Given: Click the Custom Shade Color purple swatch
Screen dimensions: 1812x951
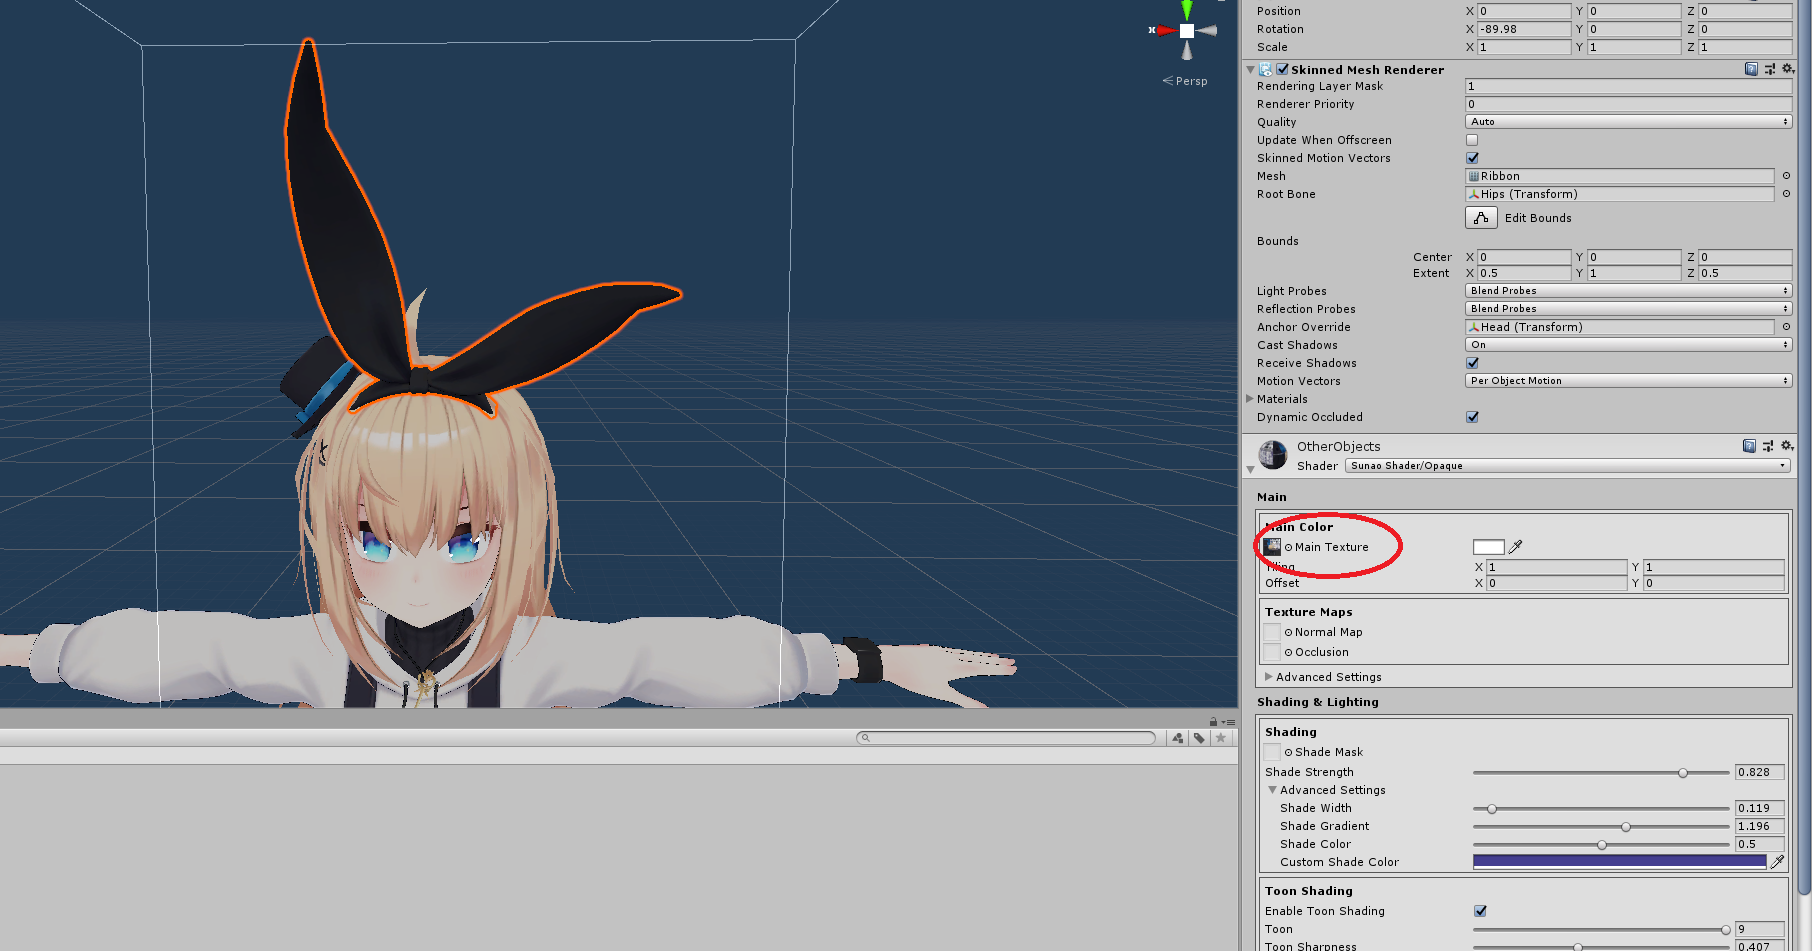Looking at the screenshot, I should pyautogui.click(x=1619, y=862).
